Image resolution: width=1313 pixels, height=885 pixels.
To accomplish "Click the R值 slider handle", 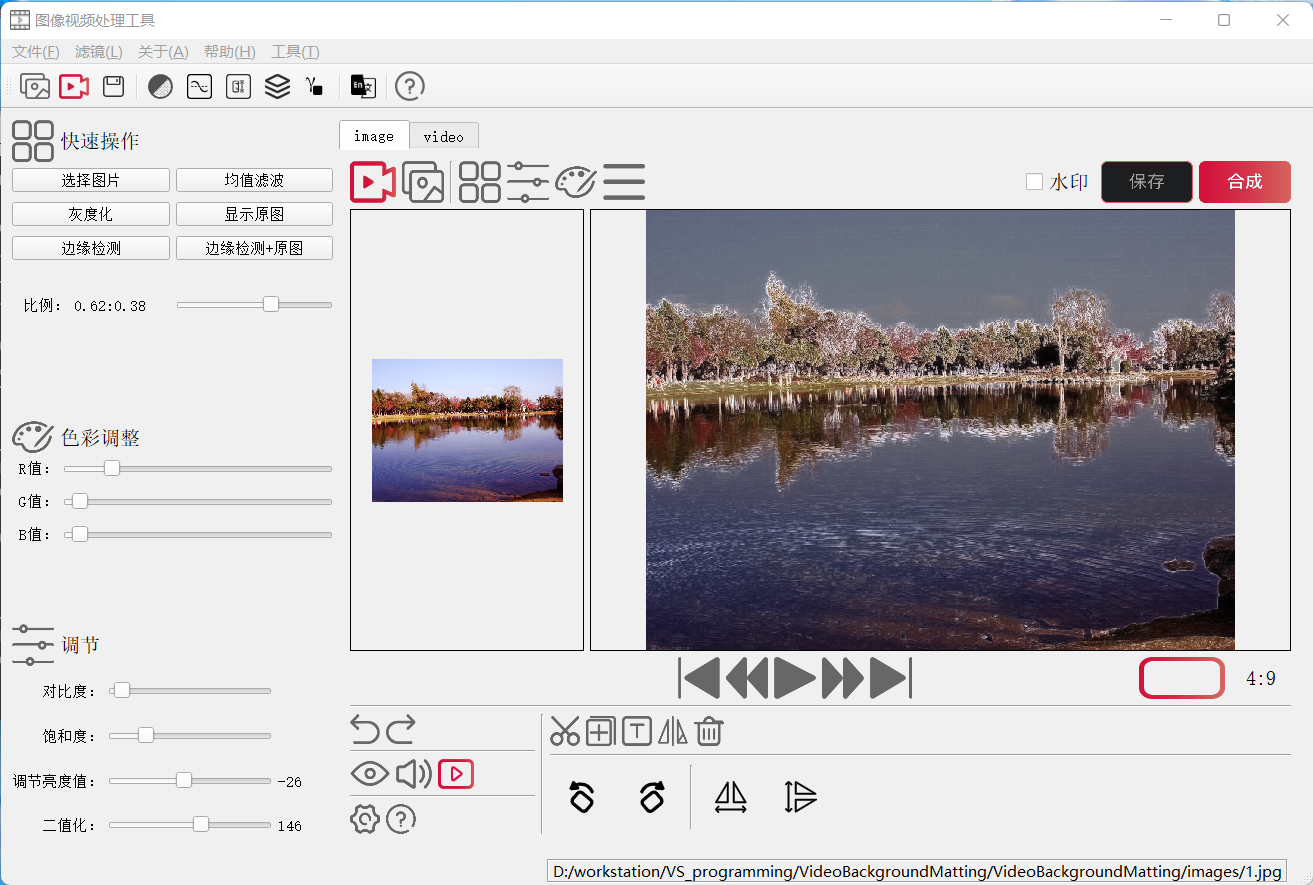I will pyautogui.click(x=112, y=468).
